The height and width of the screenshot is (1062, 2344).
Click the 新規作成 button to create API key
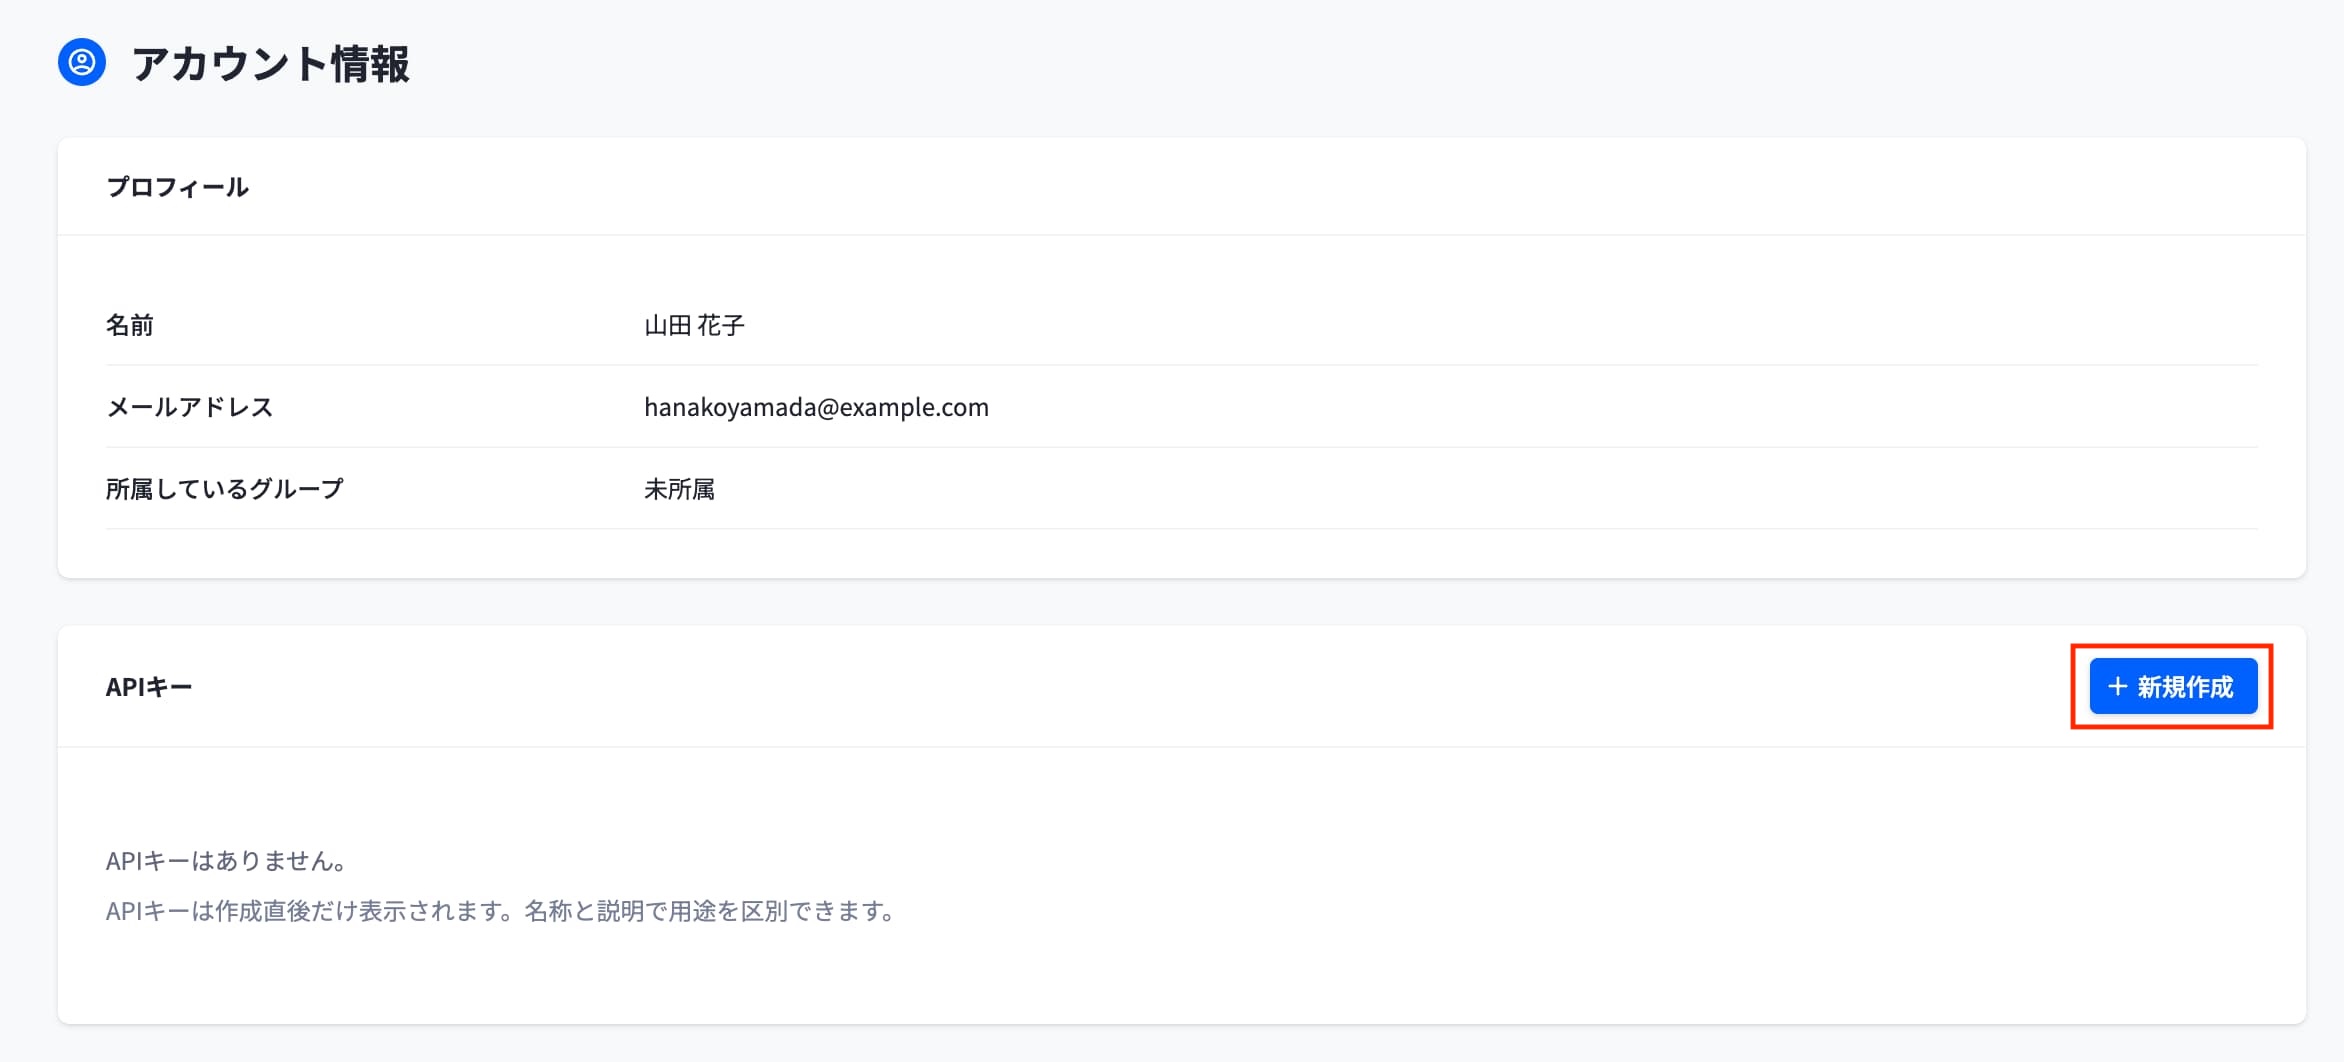coord(2173,686)
